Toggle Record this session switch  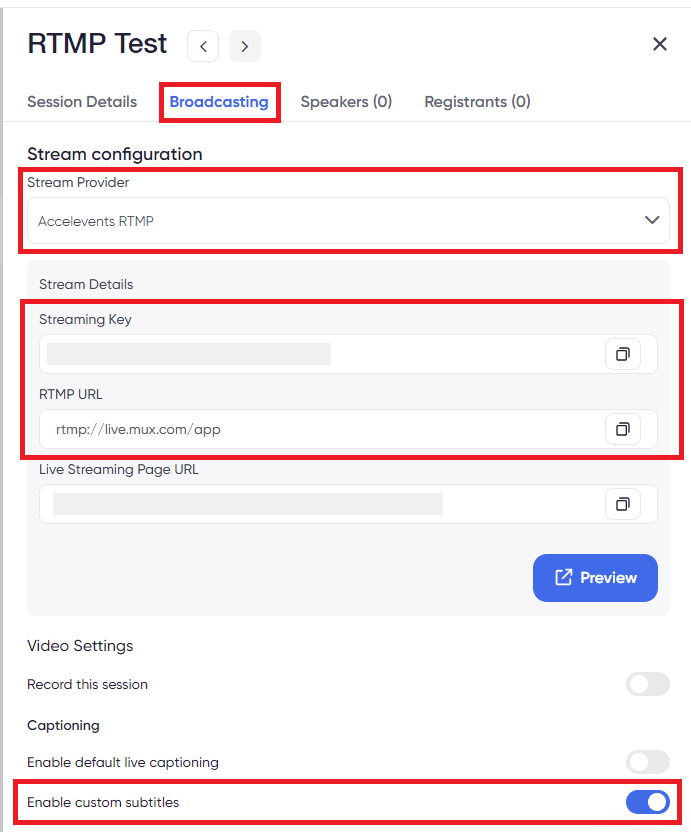pyautogui.click(x=647, y=684)
